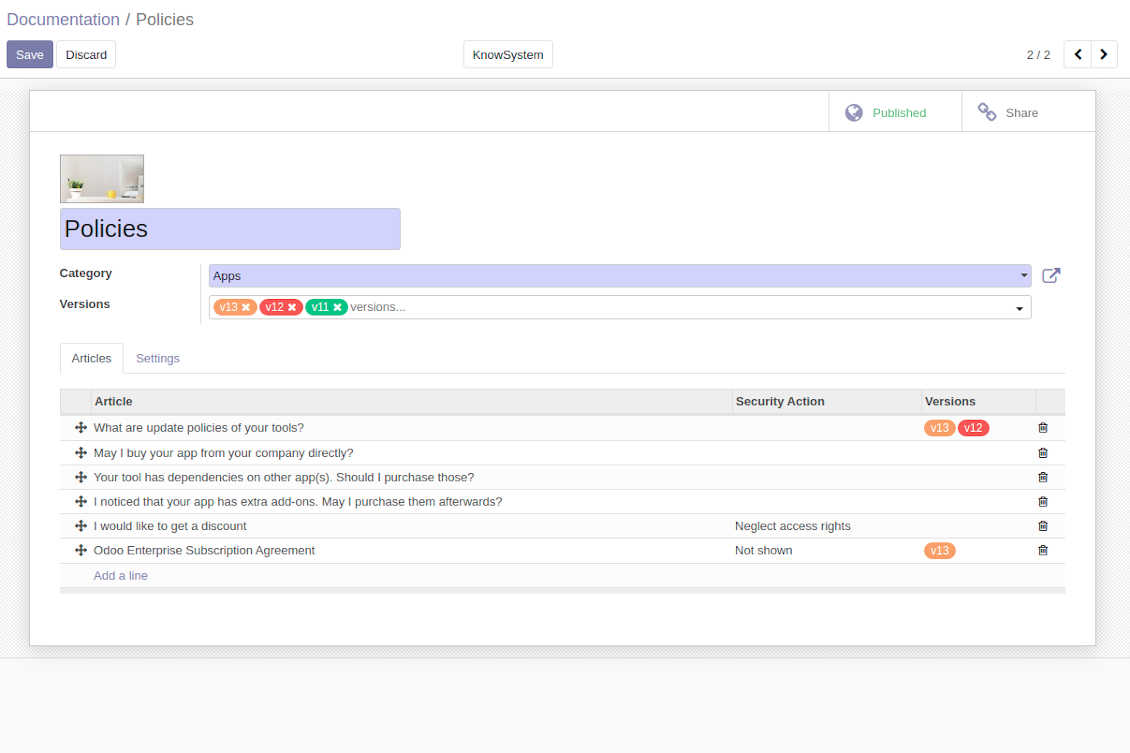
Task: Expand the Versions tag dropdown arrow
Action: click(x=1019, y=308)
